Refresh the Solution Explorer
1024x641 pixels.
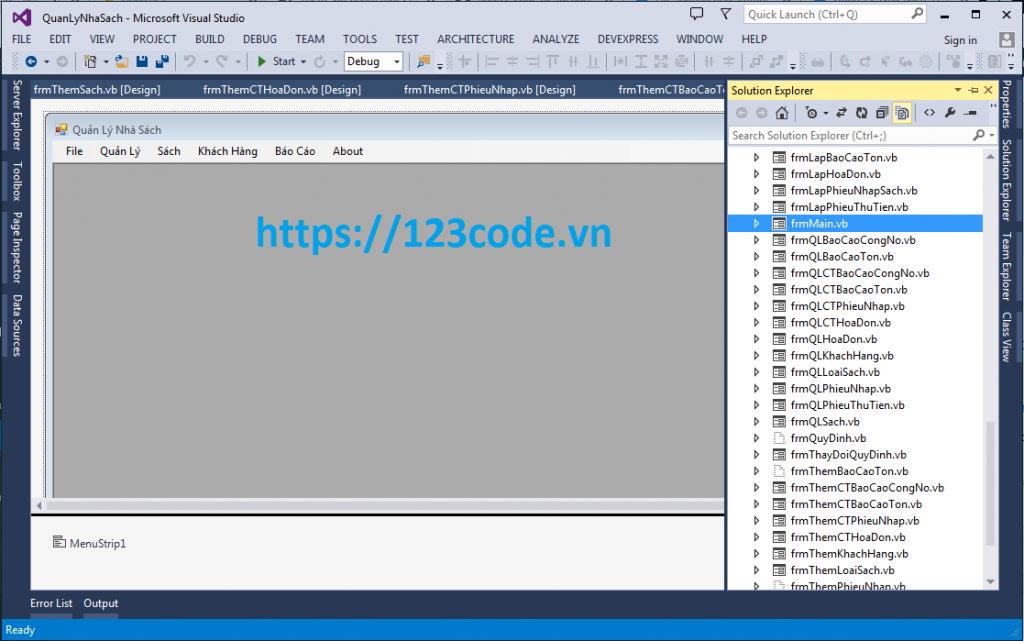click(x=863, y=110)
